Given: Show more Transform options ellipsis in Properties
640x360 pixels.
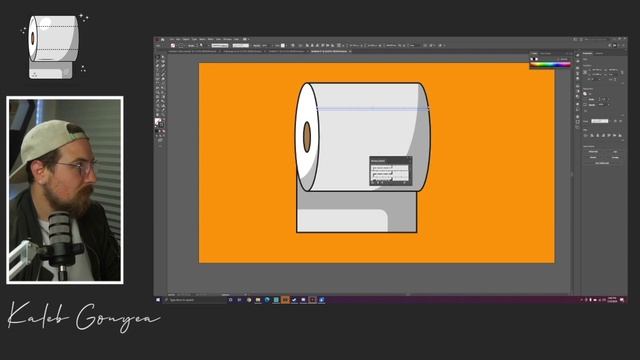Looking at the screenshot, I should point(622,82).
